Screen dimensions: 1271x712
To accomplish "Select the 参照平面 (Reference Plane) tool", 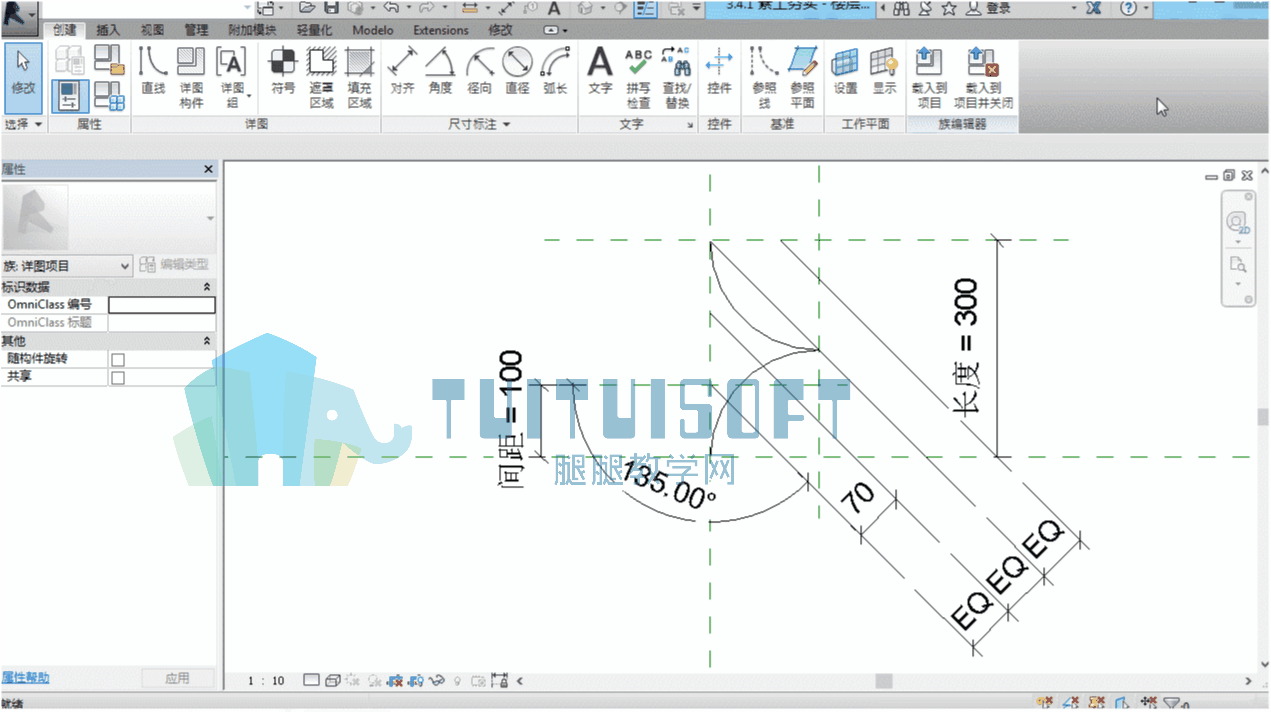I will pos(802,77).
